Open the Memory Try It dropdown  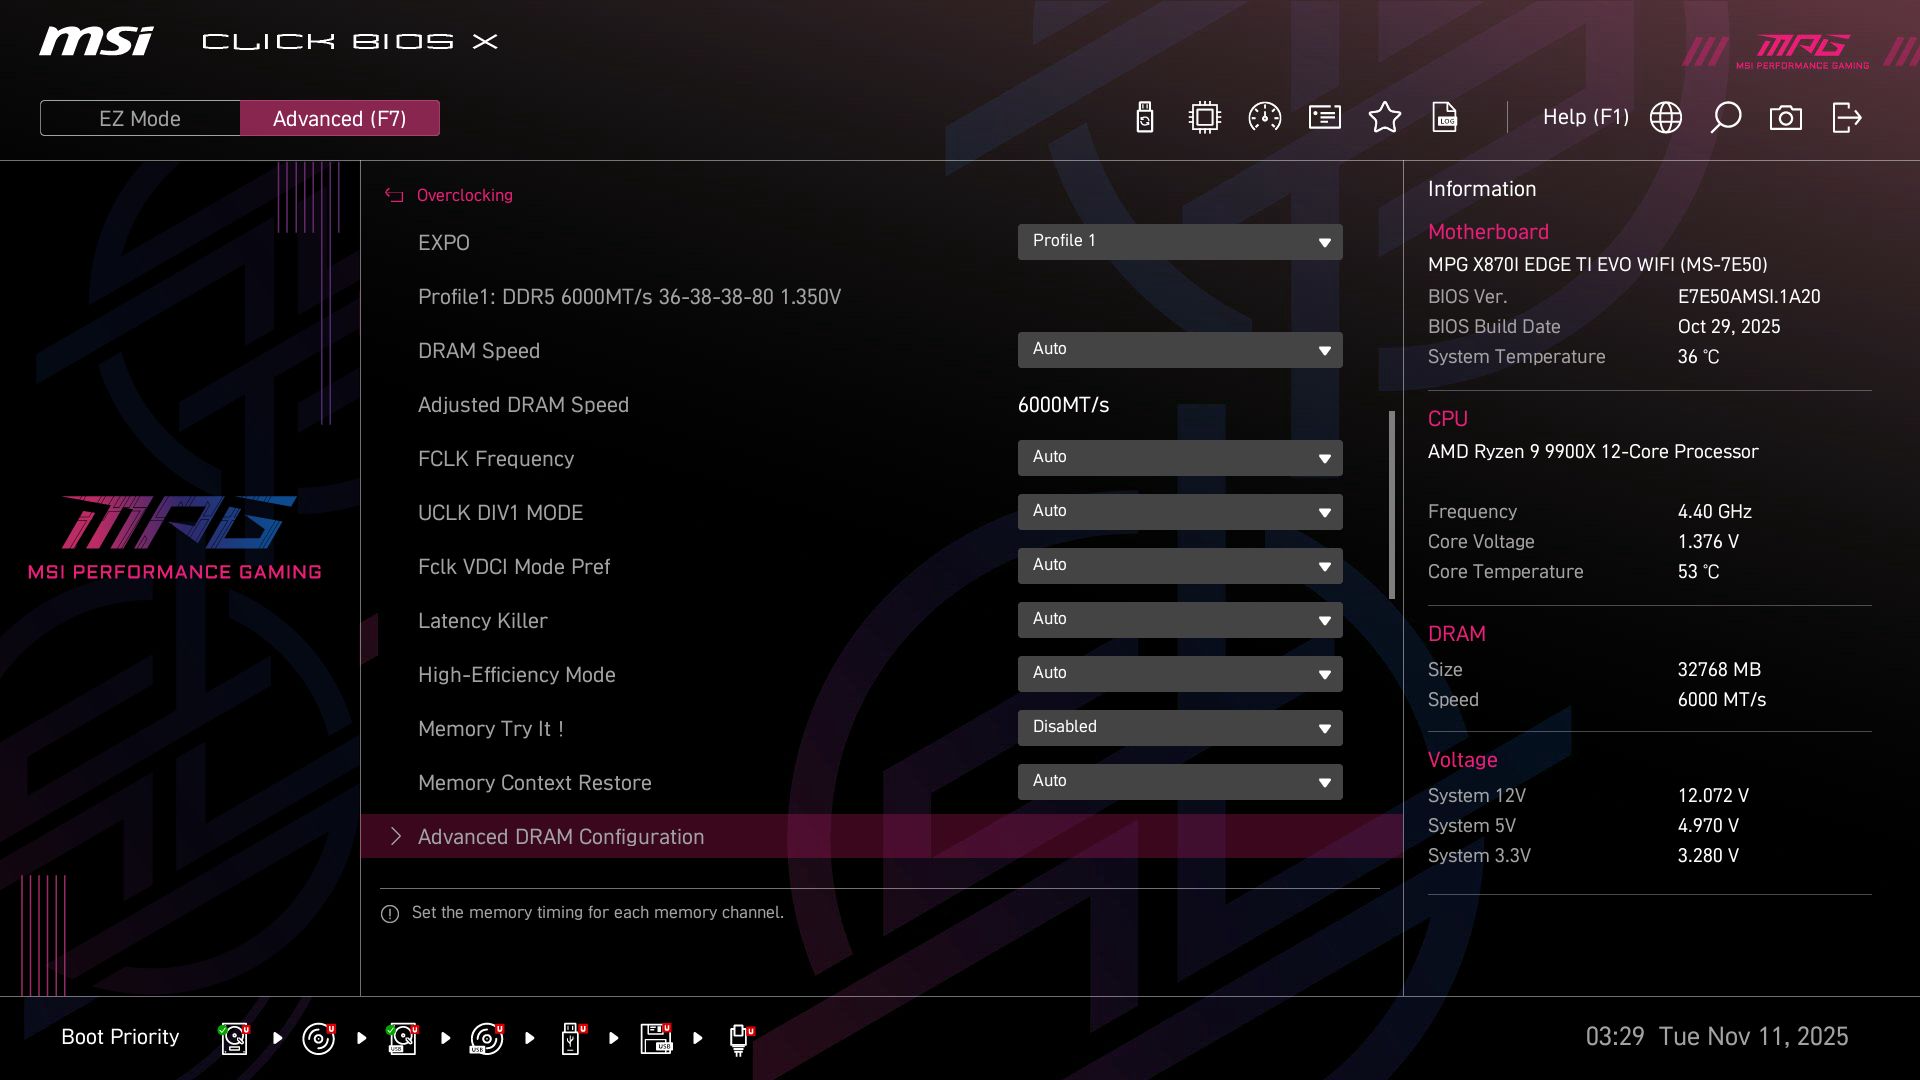(x=1180, y=727)
